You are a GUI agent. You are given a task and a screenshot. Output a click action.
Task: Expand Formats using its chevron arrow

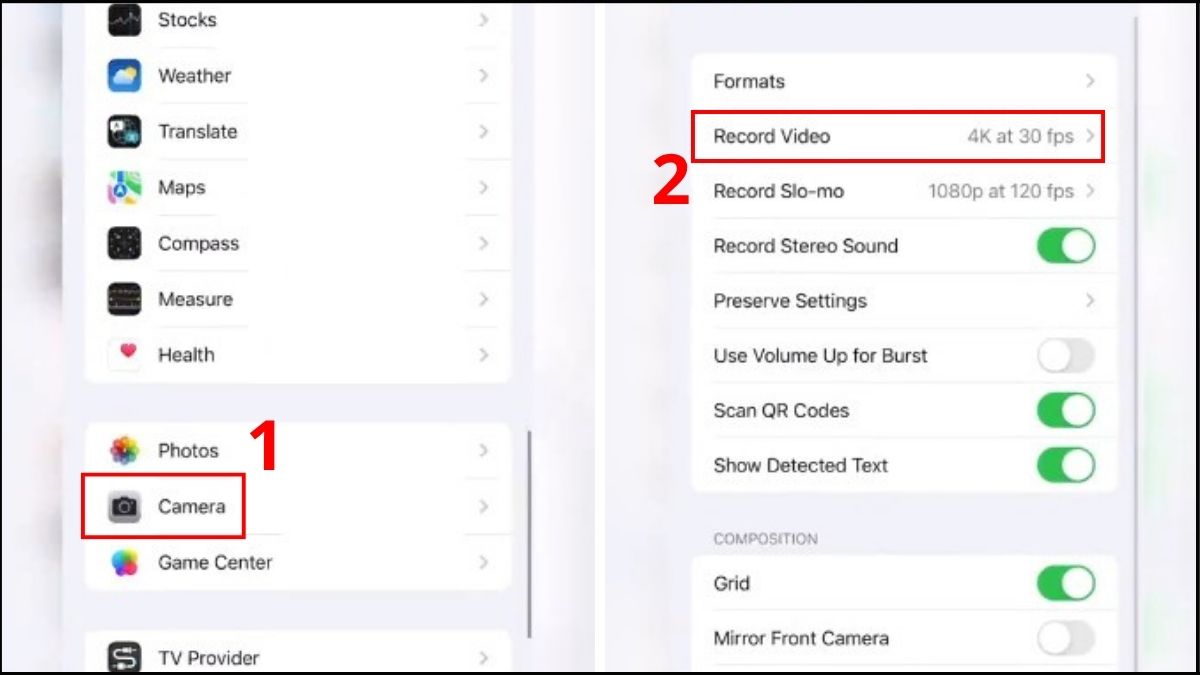coord(1090,82)
